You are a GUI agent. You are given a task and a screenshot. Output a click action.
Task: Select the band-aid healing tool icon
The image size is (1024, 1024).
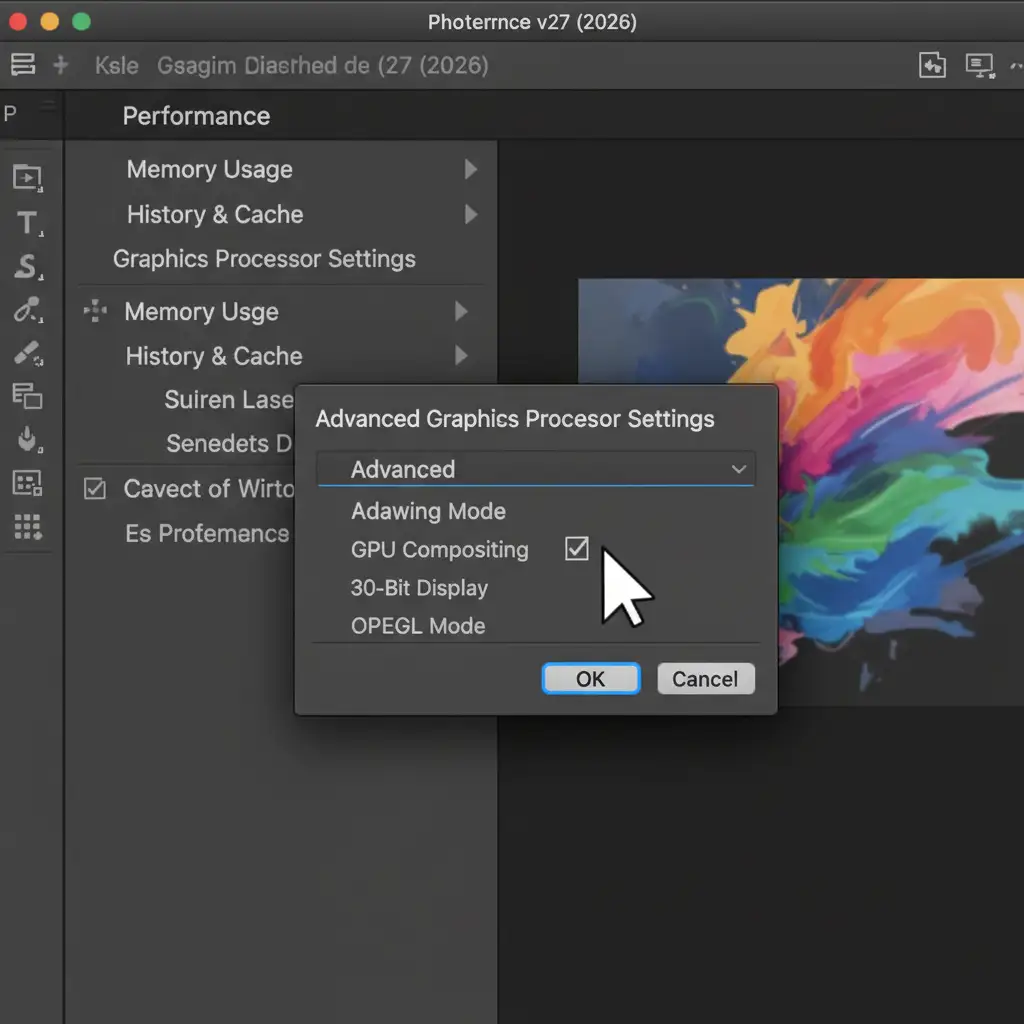(x=27, y=353)
